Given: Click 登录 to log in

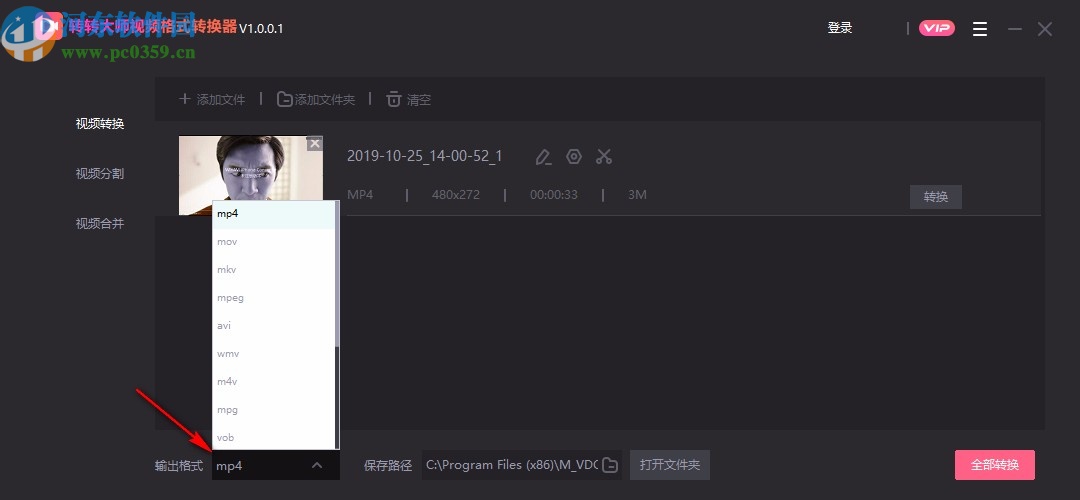Looking at the screenshot, I should pos(840,28).
